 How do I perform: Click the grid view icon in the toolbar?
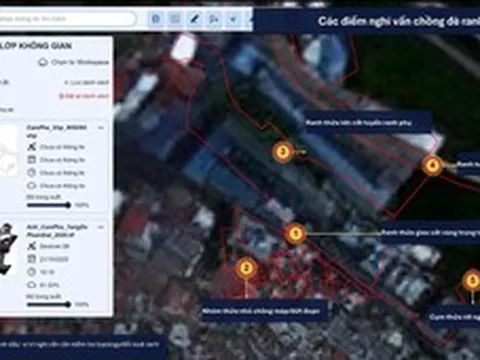coord(175,19)
